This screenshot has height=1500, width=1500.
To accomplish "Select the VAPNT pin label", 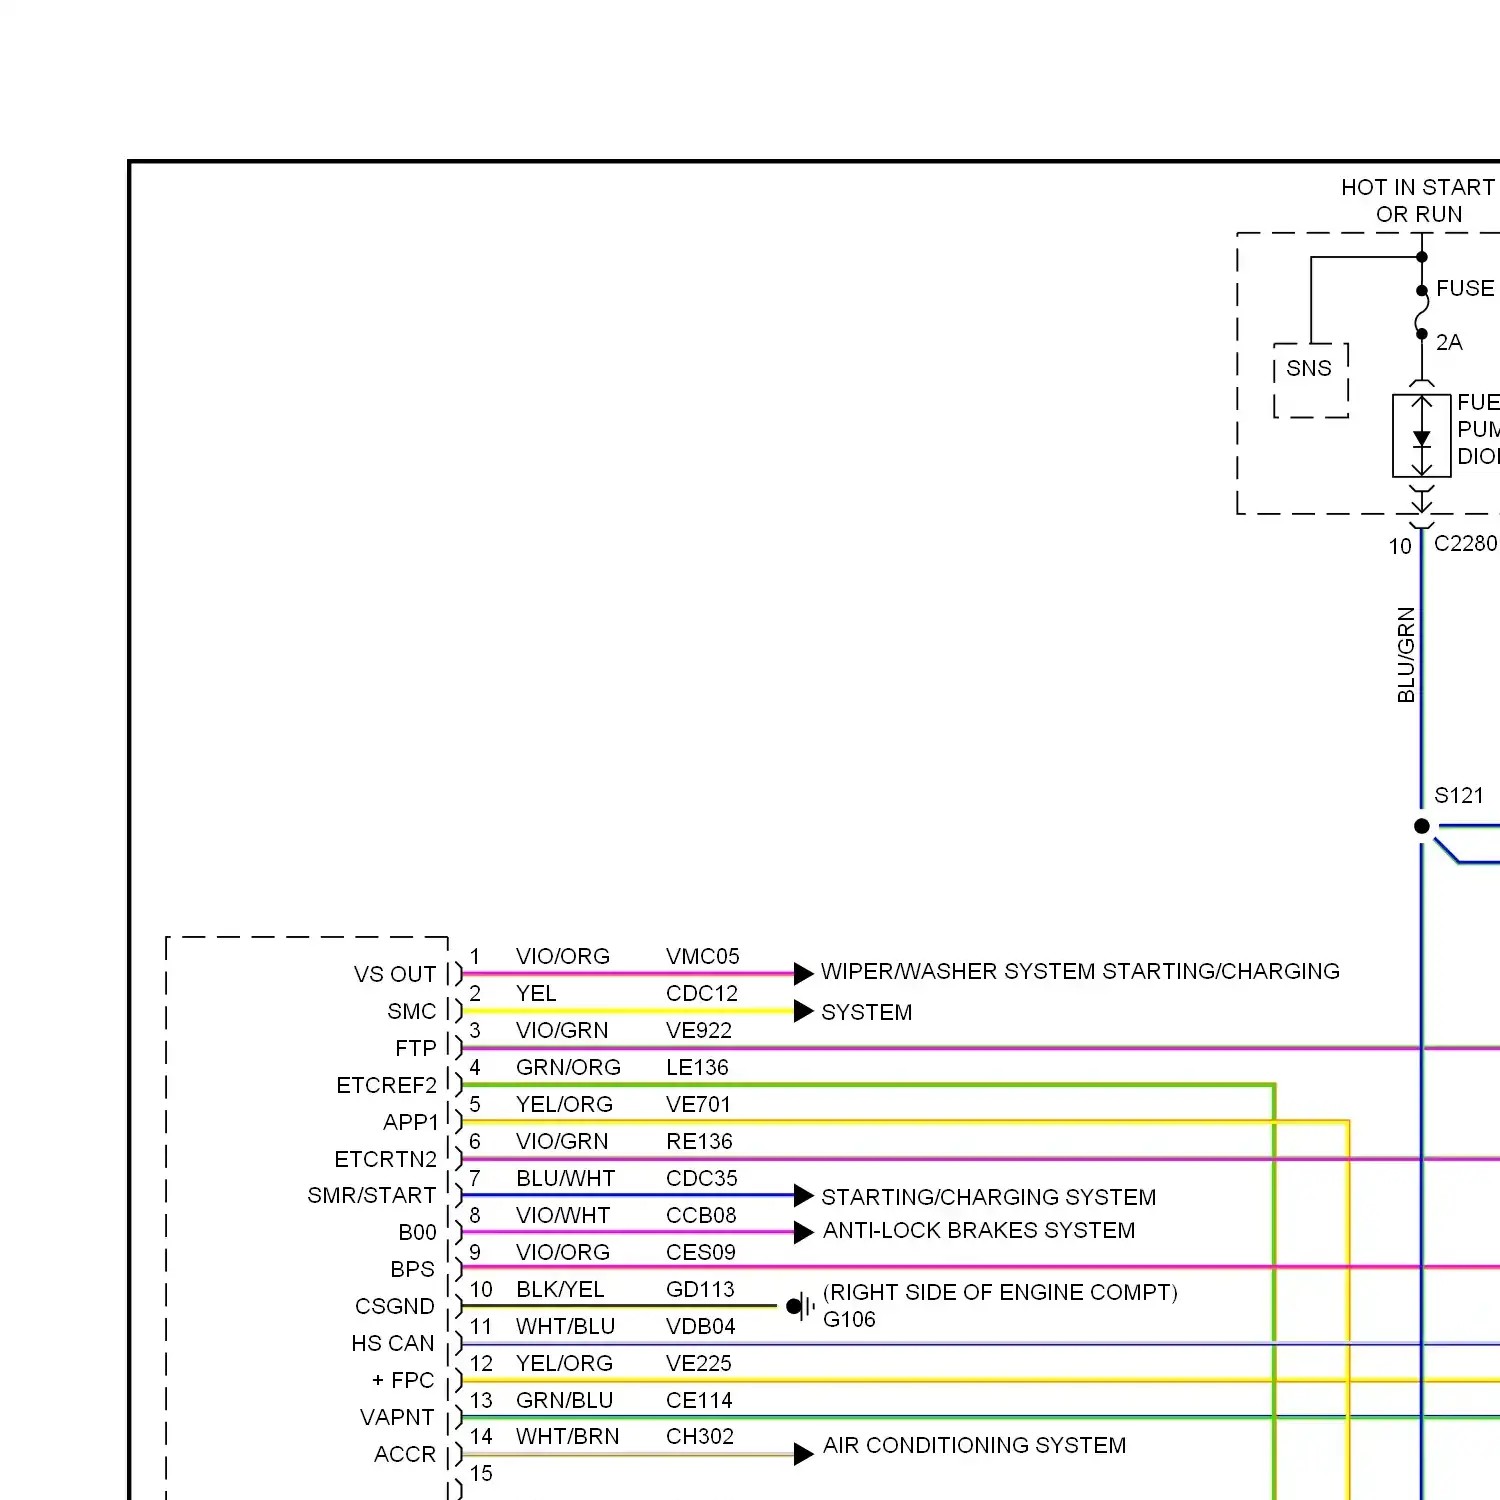I will (x=397, y=1417).
